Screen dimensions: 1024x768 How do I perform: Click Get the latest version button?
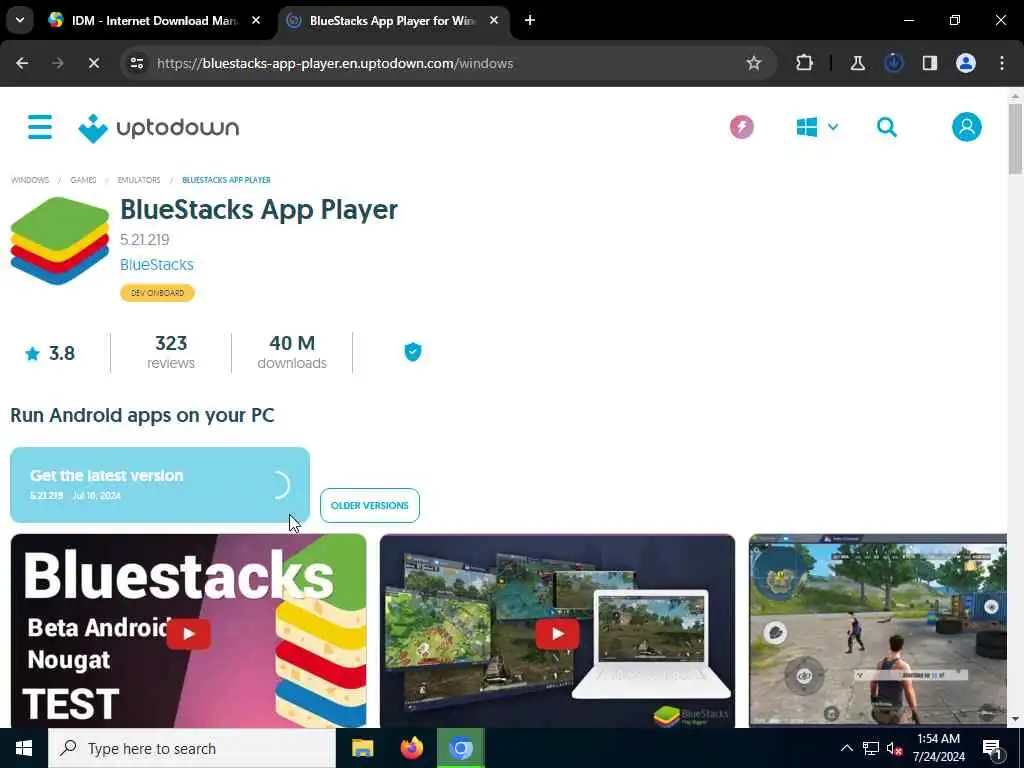click(x=160, y=485)
